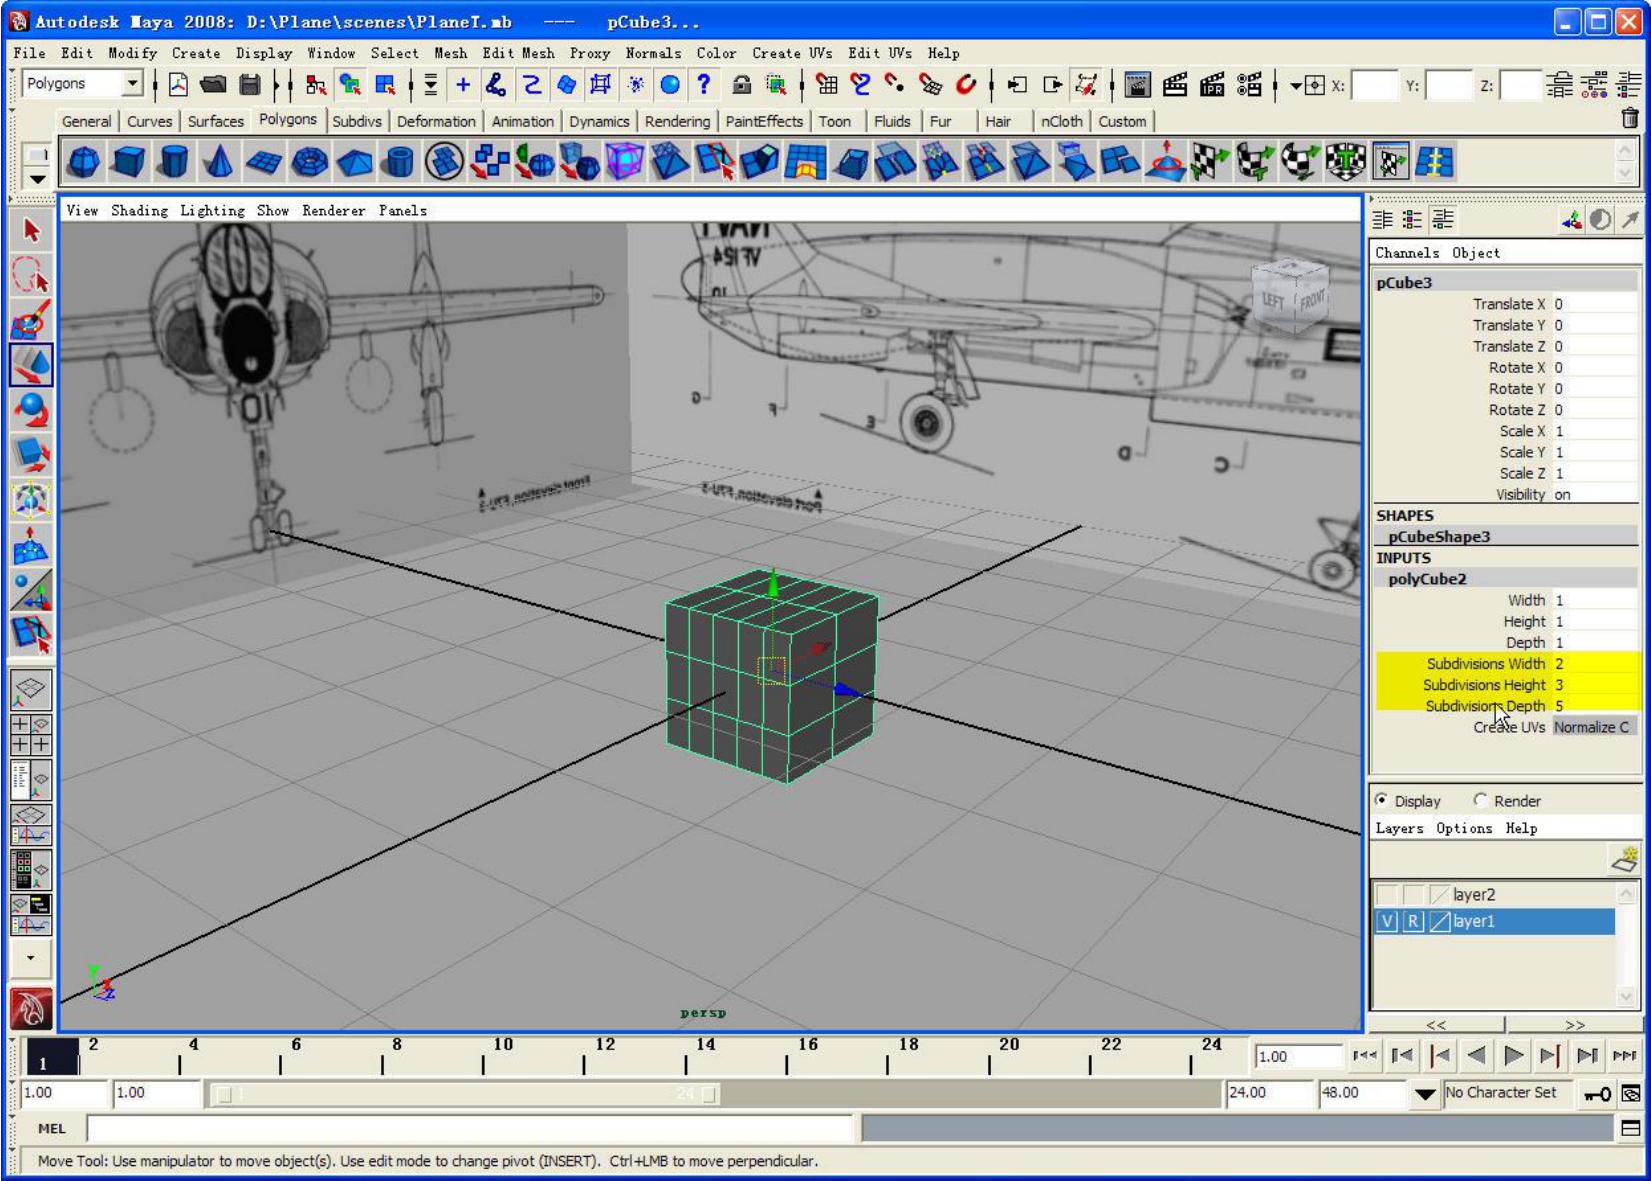Select the Select tool arrow
This screenshot has width=1651, height=1181.
(31, 231)
